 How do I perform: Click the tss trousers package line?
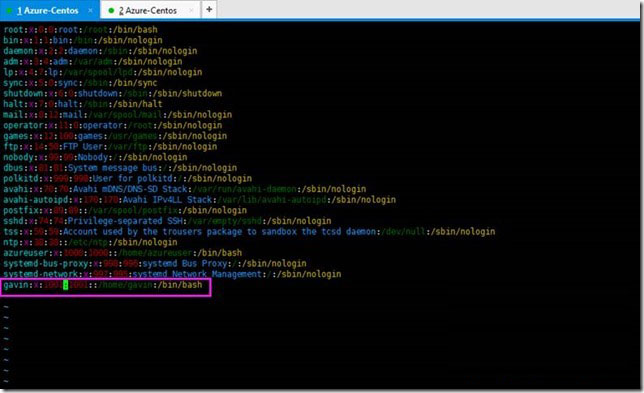click(249, 232)
